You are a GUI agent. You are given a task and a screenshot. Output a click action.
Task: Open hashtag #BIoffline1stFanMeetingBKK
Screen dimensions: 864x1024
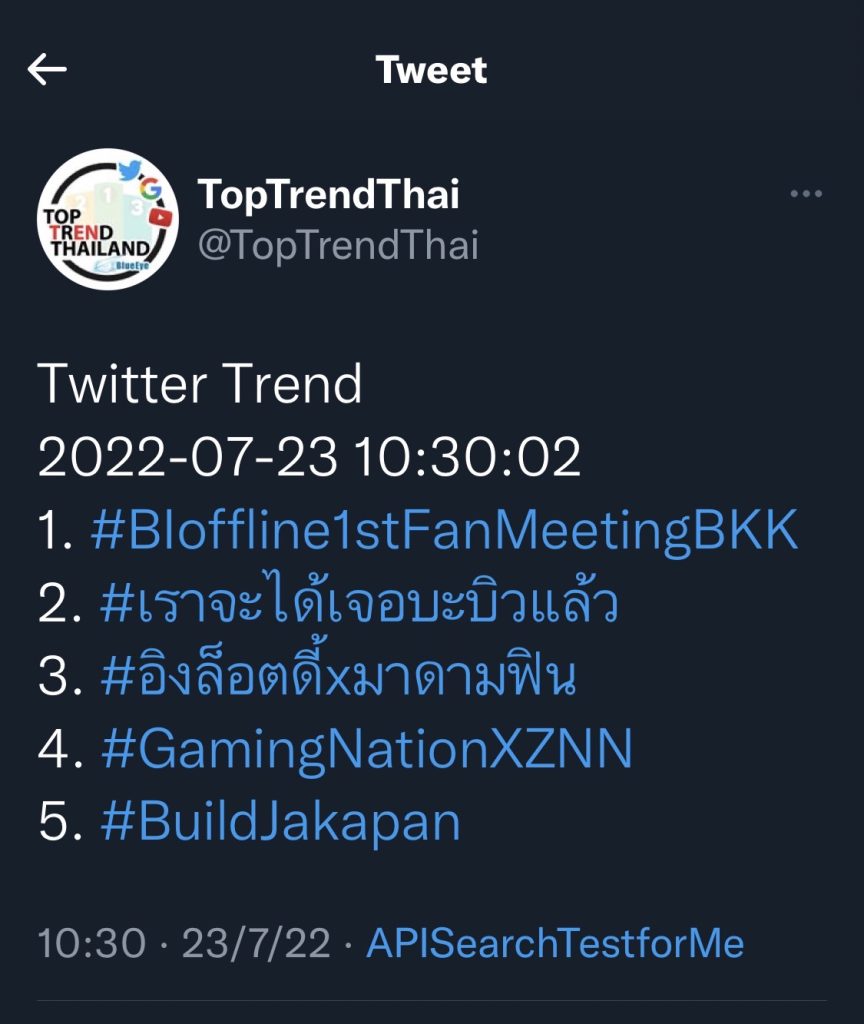[x=444, y=530]
